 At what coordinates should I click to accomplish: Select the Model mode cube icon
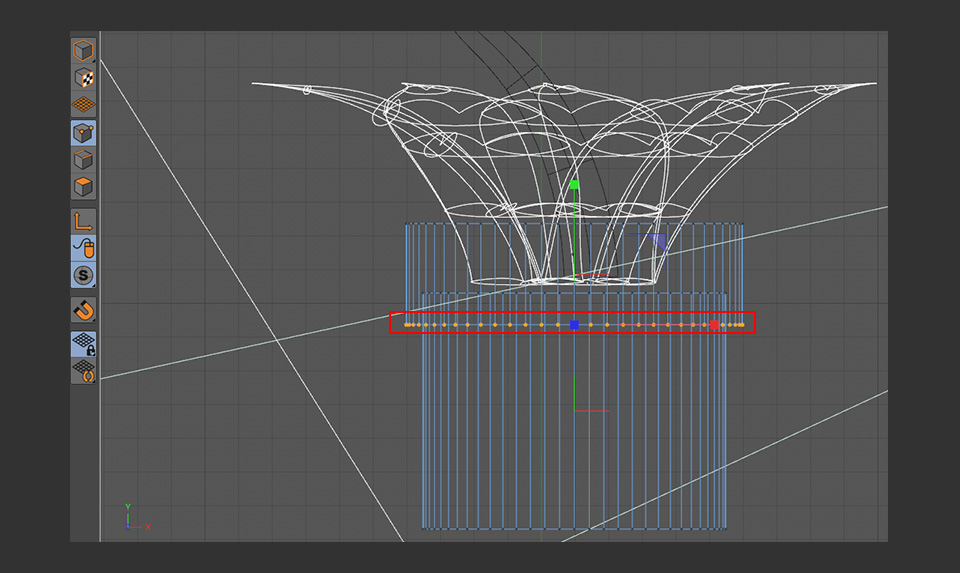[83, 50]
